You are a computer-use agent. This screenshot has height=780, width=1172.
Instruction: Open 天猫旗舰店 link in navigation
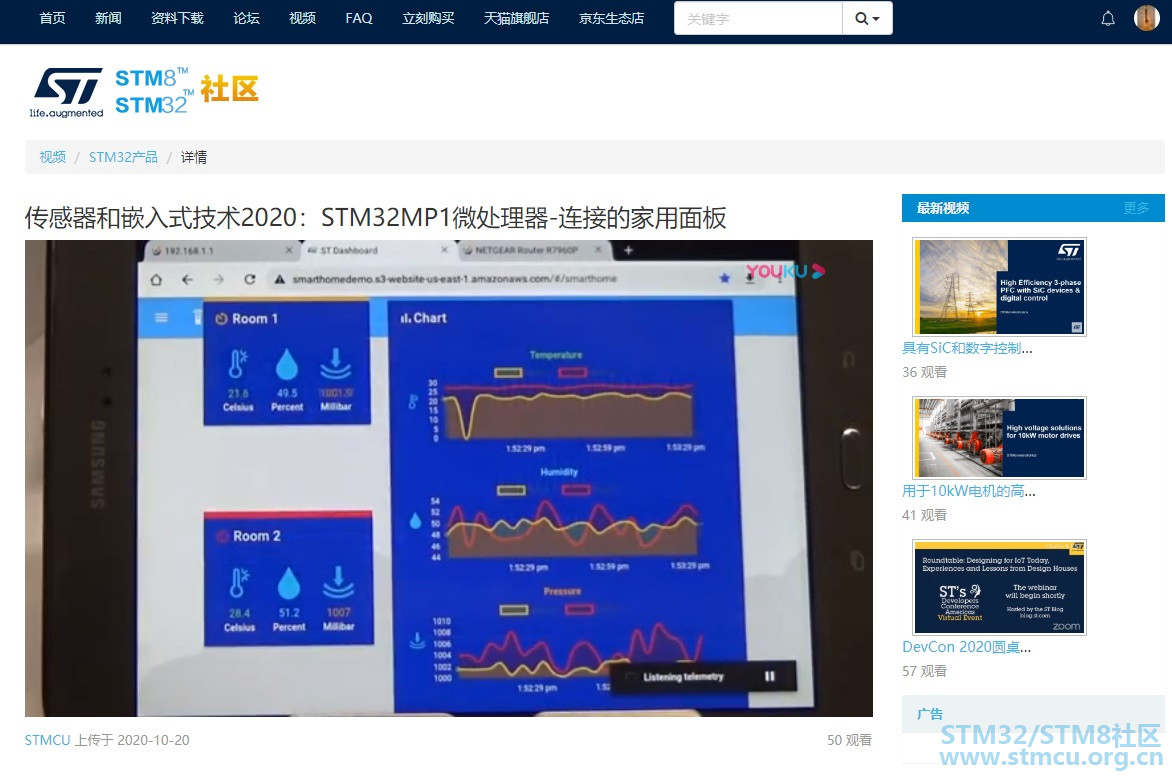tap(516, 18)
